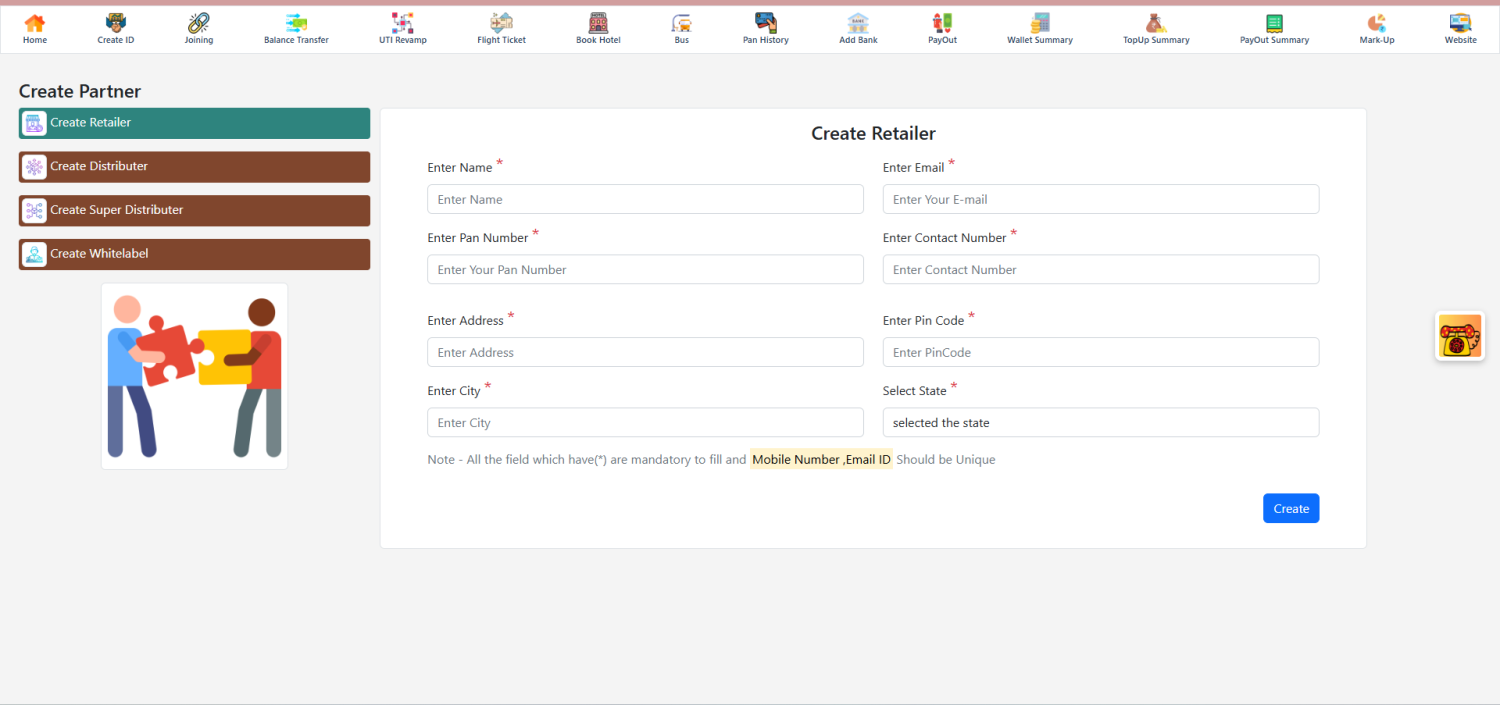1500x705 pixels.
Task: Select the Balance Transfer icon
Action: pos(296,22)
